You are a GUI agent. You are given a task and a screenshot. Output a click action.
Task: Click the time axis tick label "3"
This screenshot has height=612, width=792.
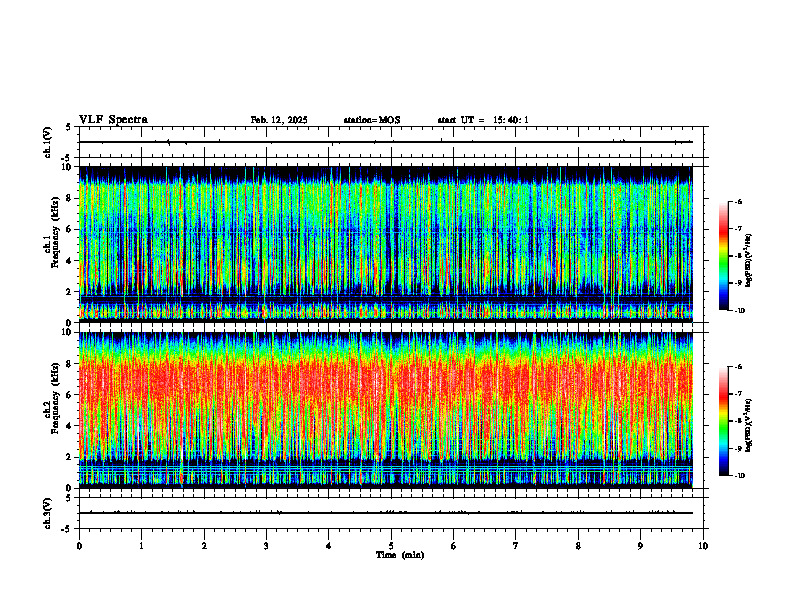tap(266, 546)
